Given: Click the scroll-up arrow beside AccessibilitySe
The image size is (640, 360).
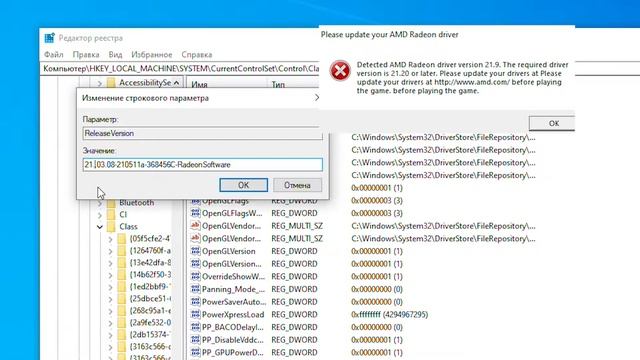Looking at the screenshot, I should point(176,83).
